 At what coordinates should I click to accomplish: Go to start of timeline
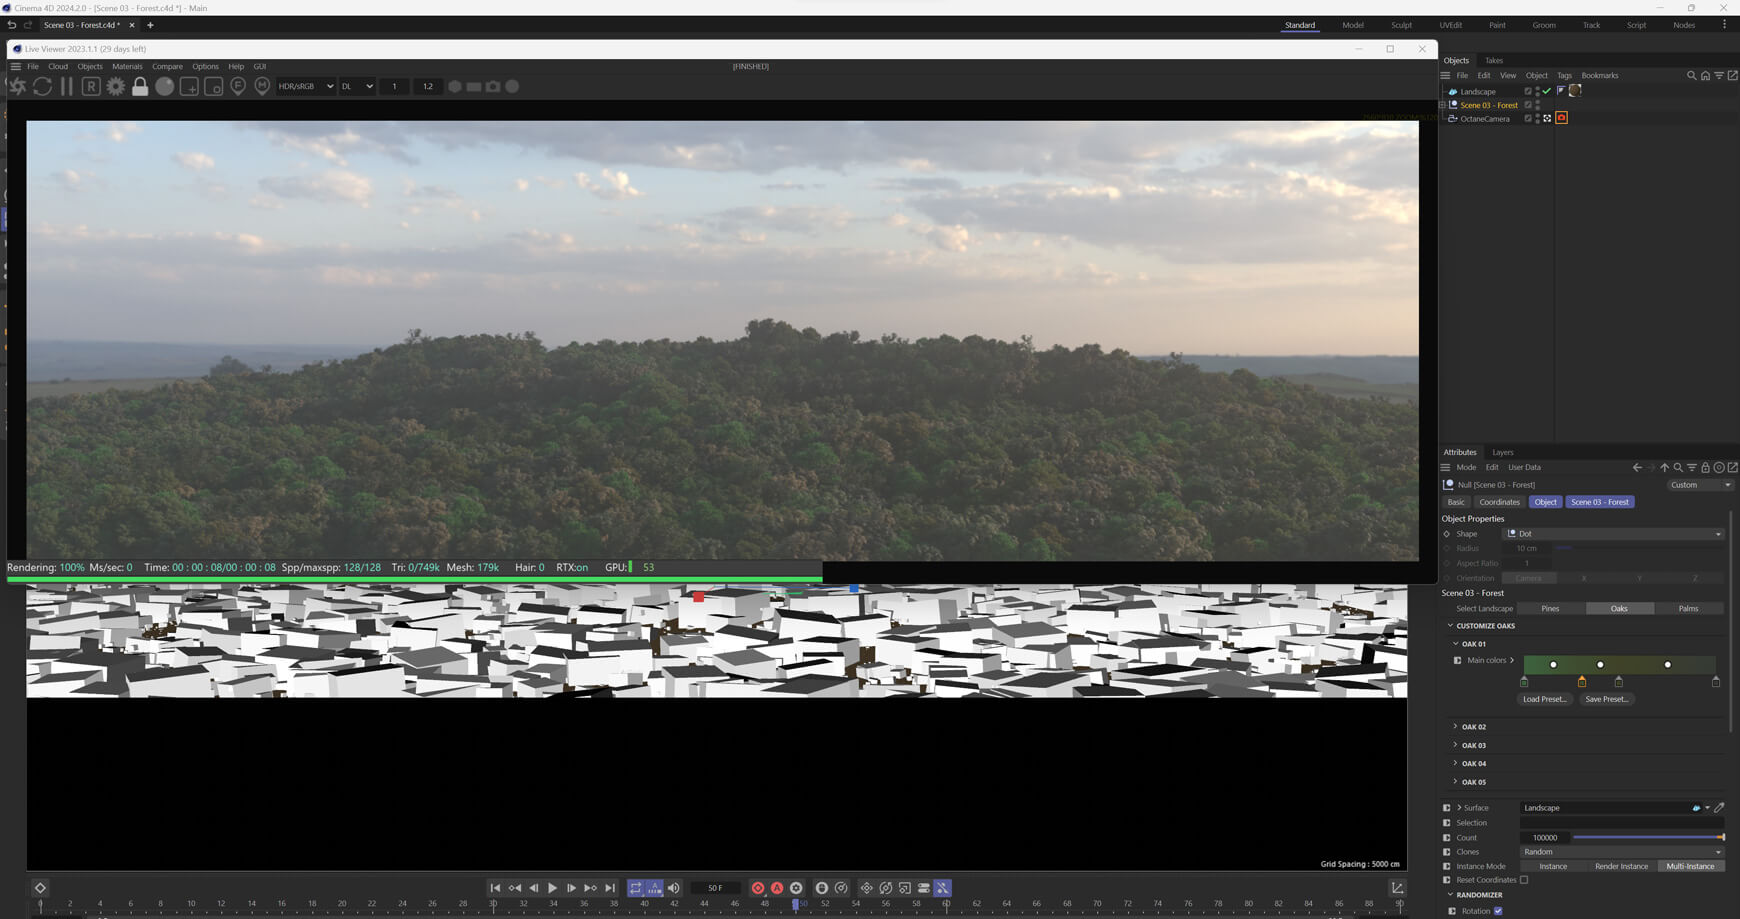click(x=495, y=888)
